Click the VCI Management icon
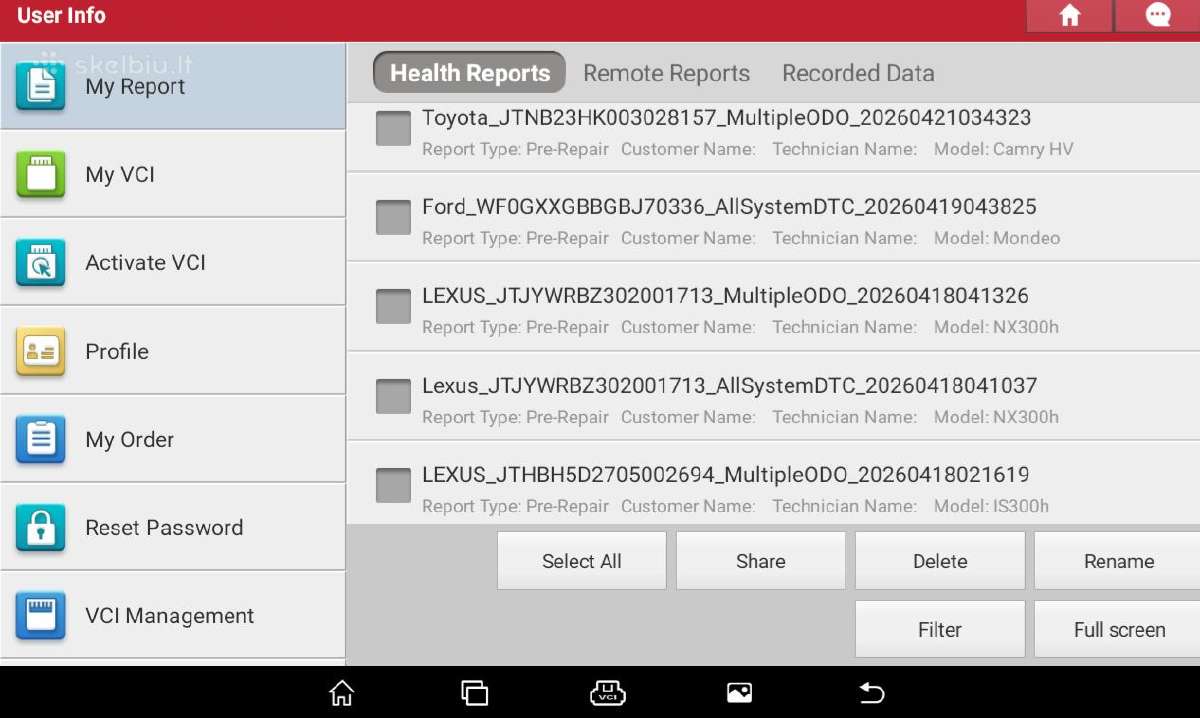 pos(41,616)
